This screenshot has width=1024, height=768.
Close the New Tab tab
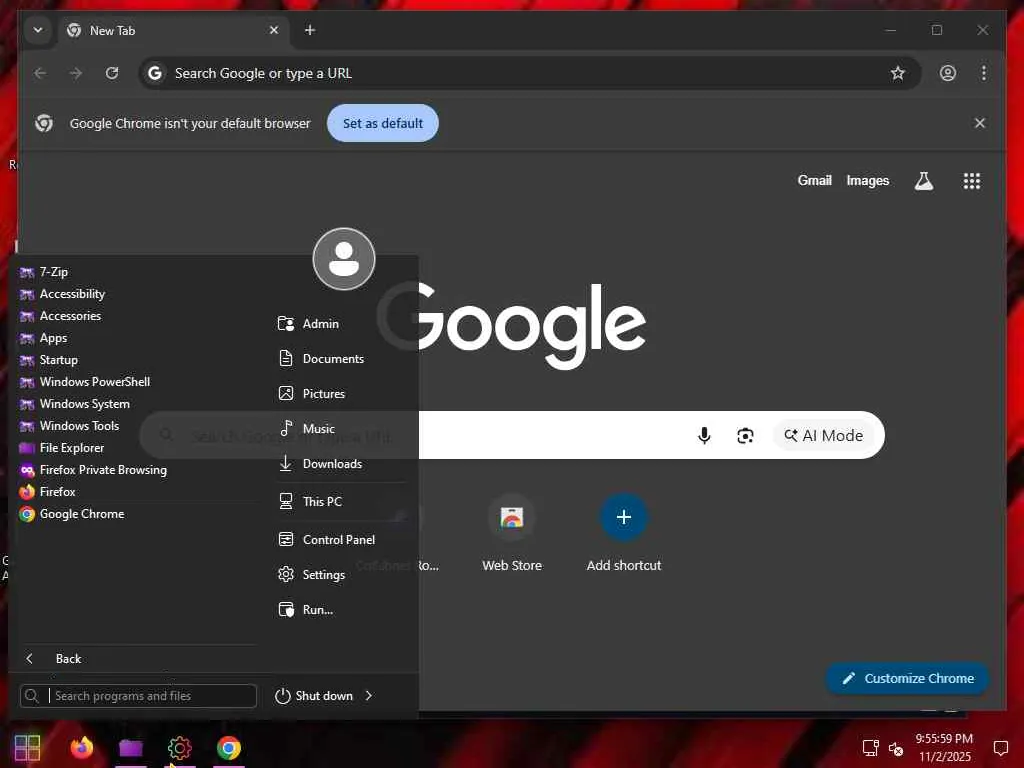[274, 30]
